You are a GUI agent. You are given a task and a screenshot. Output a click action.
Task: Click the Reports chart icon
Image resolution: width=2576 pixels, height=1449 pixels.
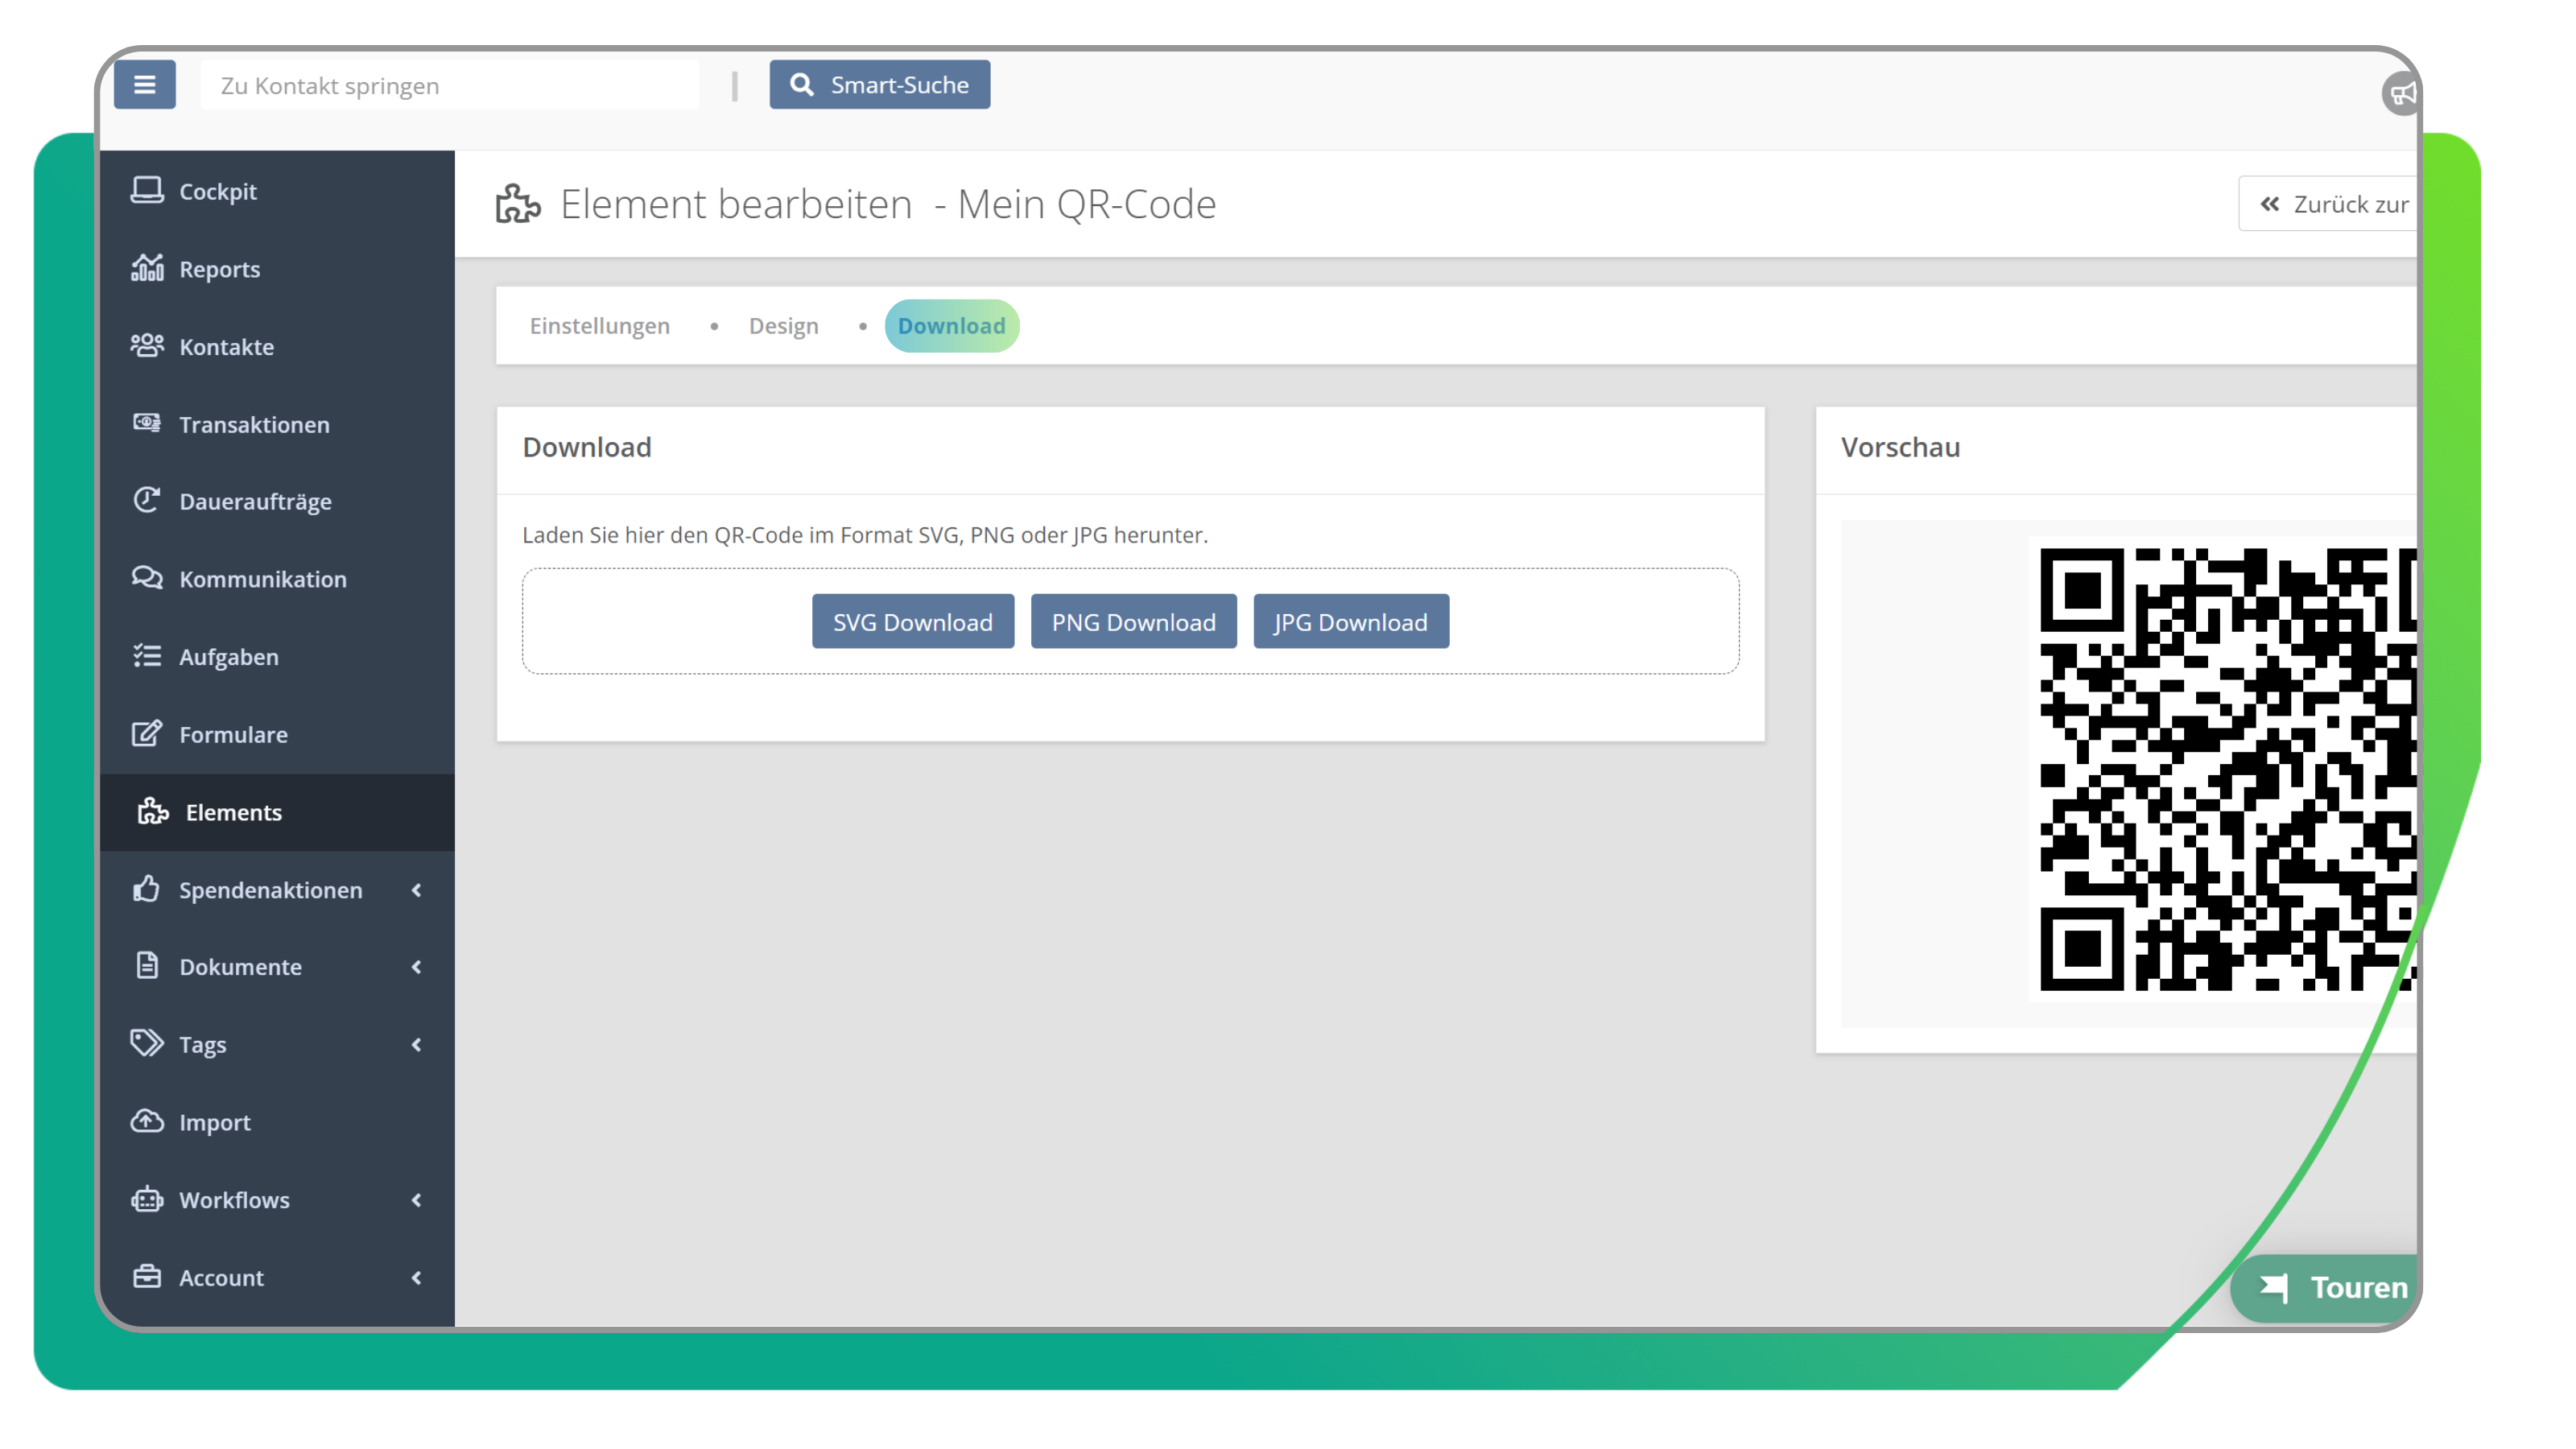click(147, 268)
